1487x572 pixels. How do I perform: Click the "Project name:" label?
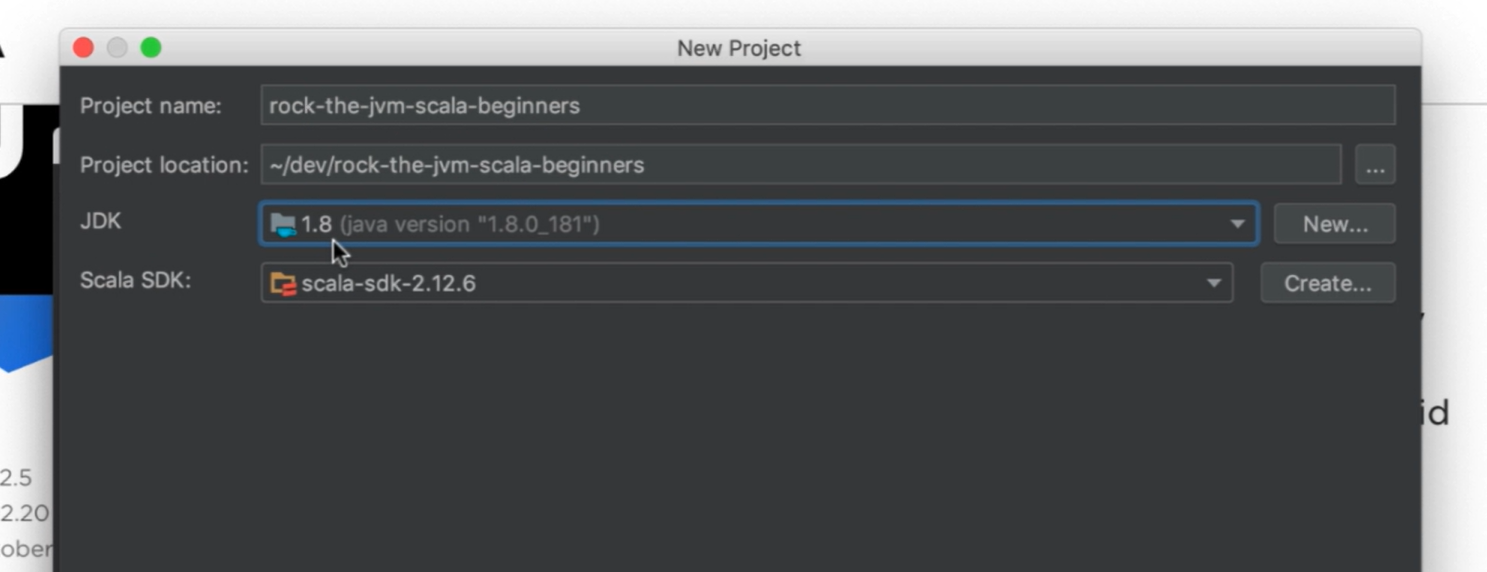(151, 106)
